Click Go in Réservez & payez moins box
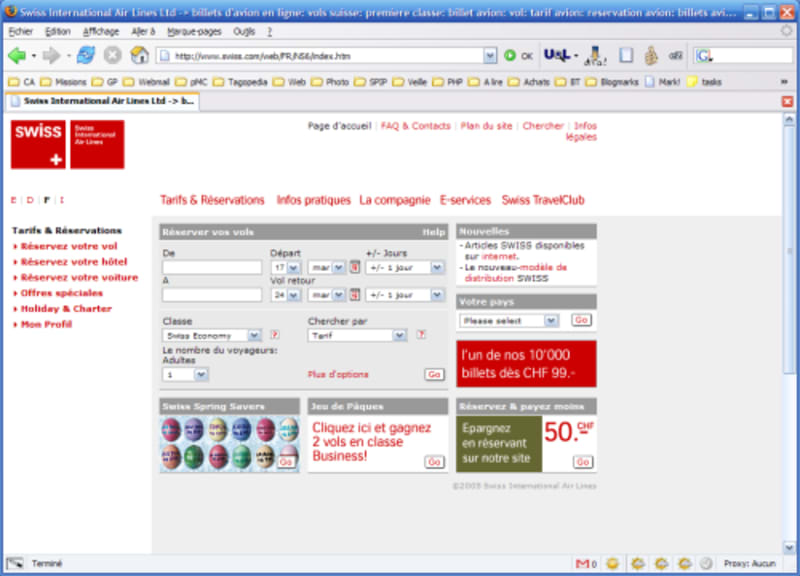The width and height of the screenshot is (800, 576). click(x=583, y=462)
